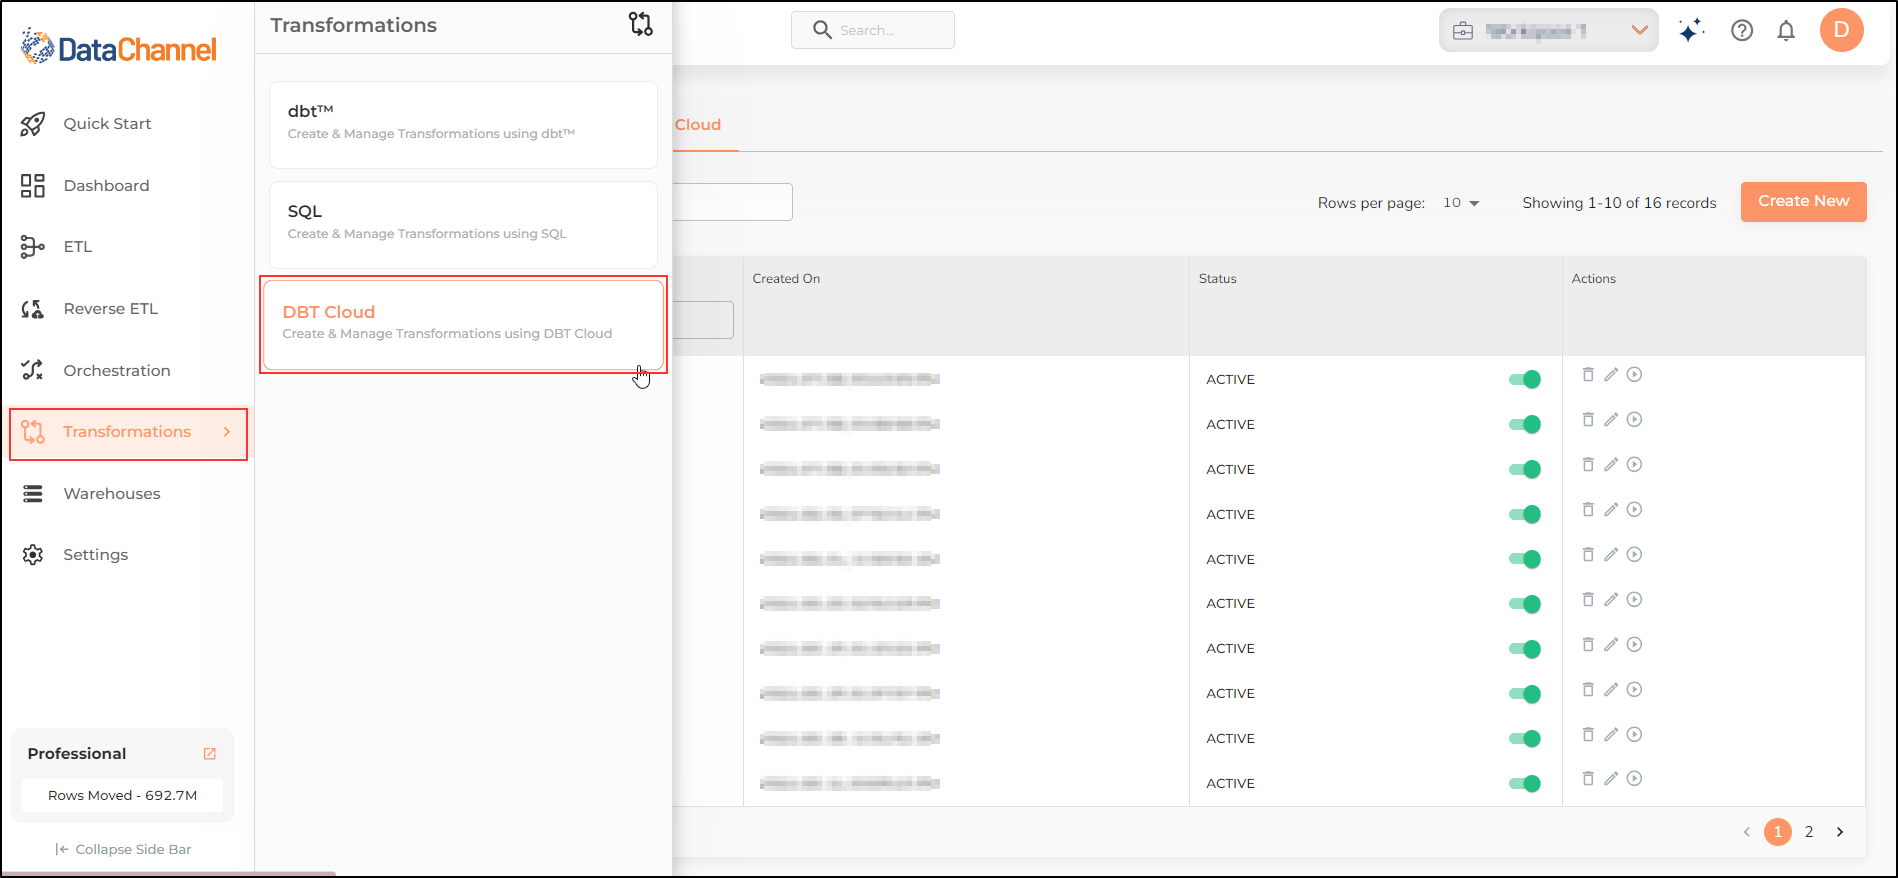Toggle ACTIVE switch in third row
Screen dimensions: 1898x878
coord(1525,470)
